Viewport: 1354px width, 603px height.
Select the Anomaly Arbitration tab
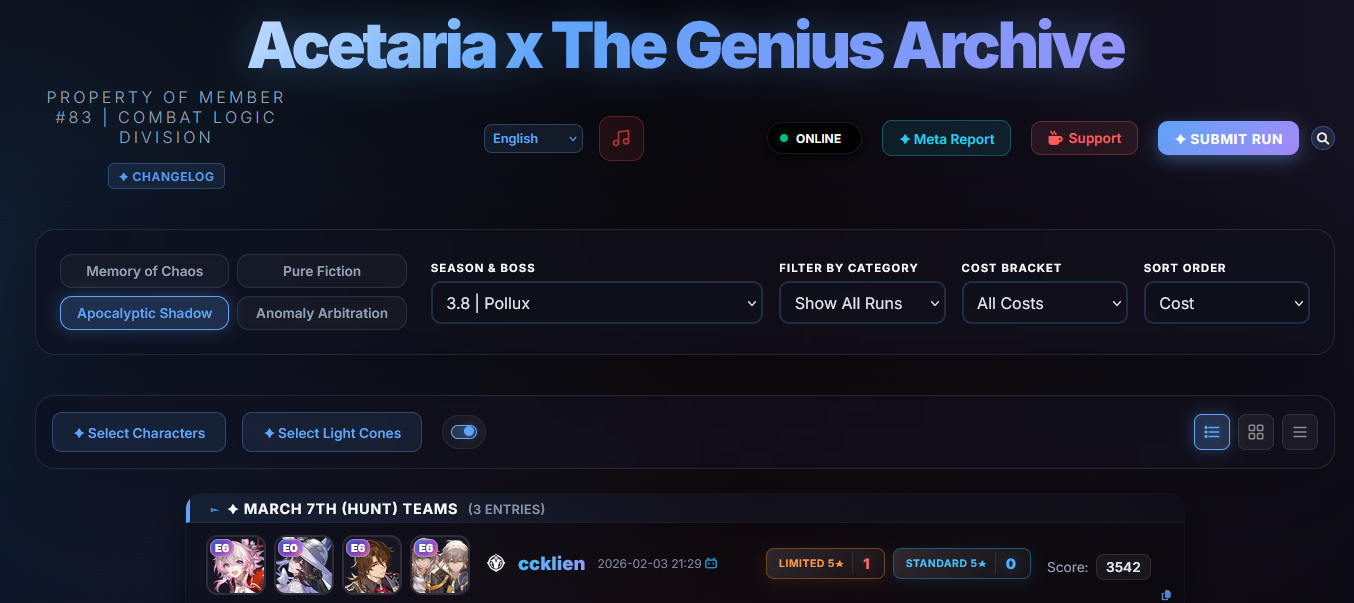[x=322, y=313]
